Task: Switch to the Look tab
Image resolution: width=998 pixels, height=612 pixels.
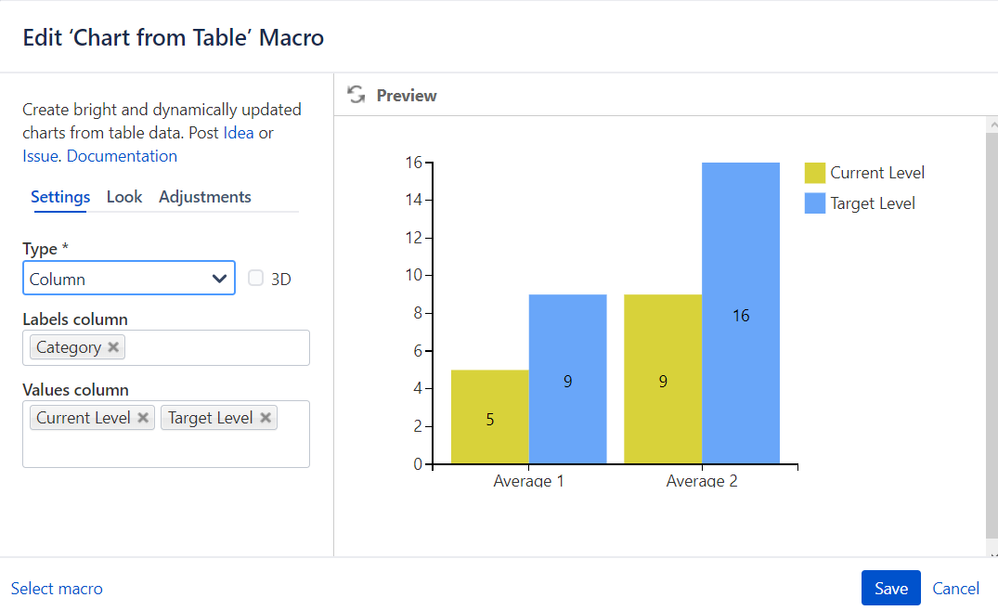Action: 124,197
